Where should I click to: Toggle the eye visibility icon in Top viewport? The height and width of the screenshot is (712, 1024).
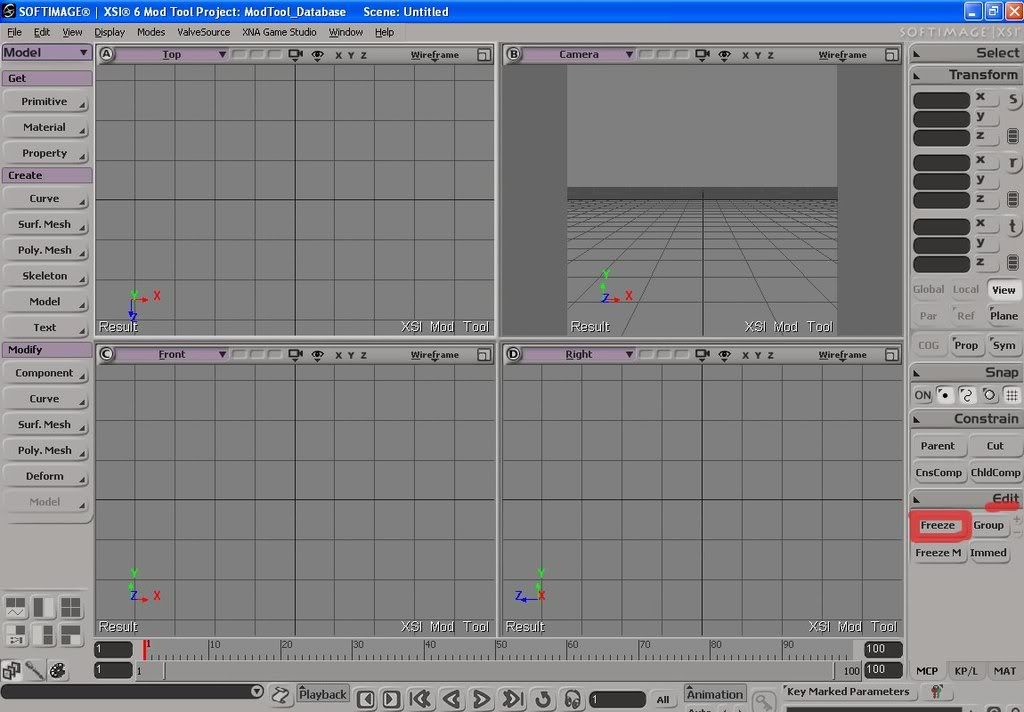317,55
